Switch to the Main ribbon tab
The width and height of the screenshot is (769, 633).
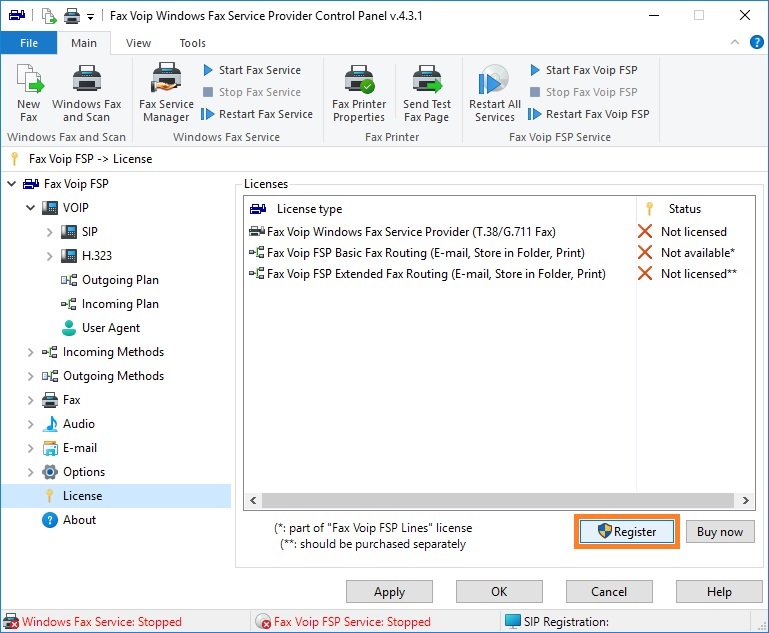(x=84, y=43)
